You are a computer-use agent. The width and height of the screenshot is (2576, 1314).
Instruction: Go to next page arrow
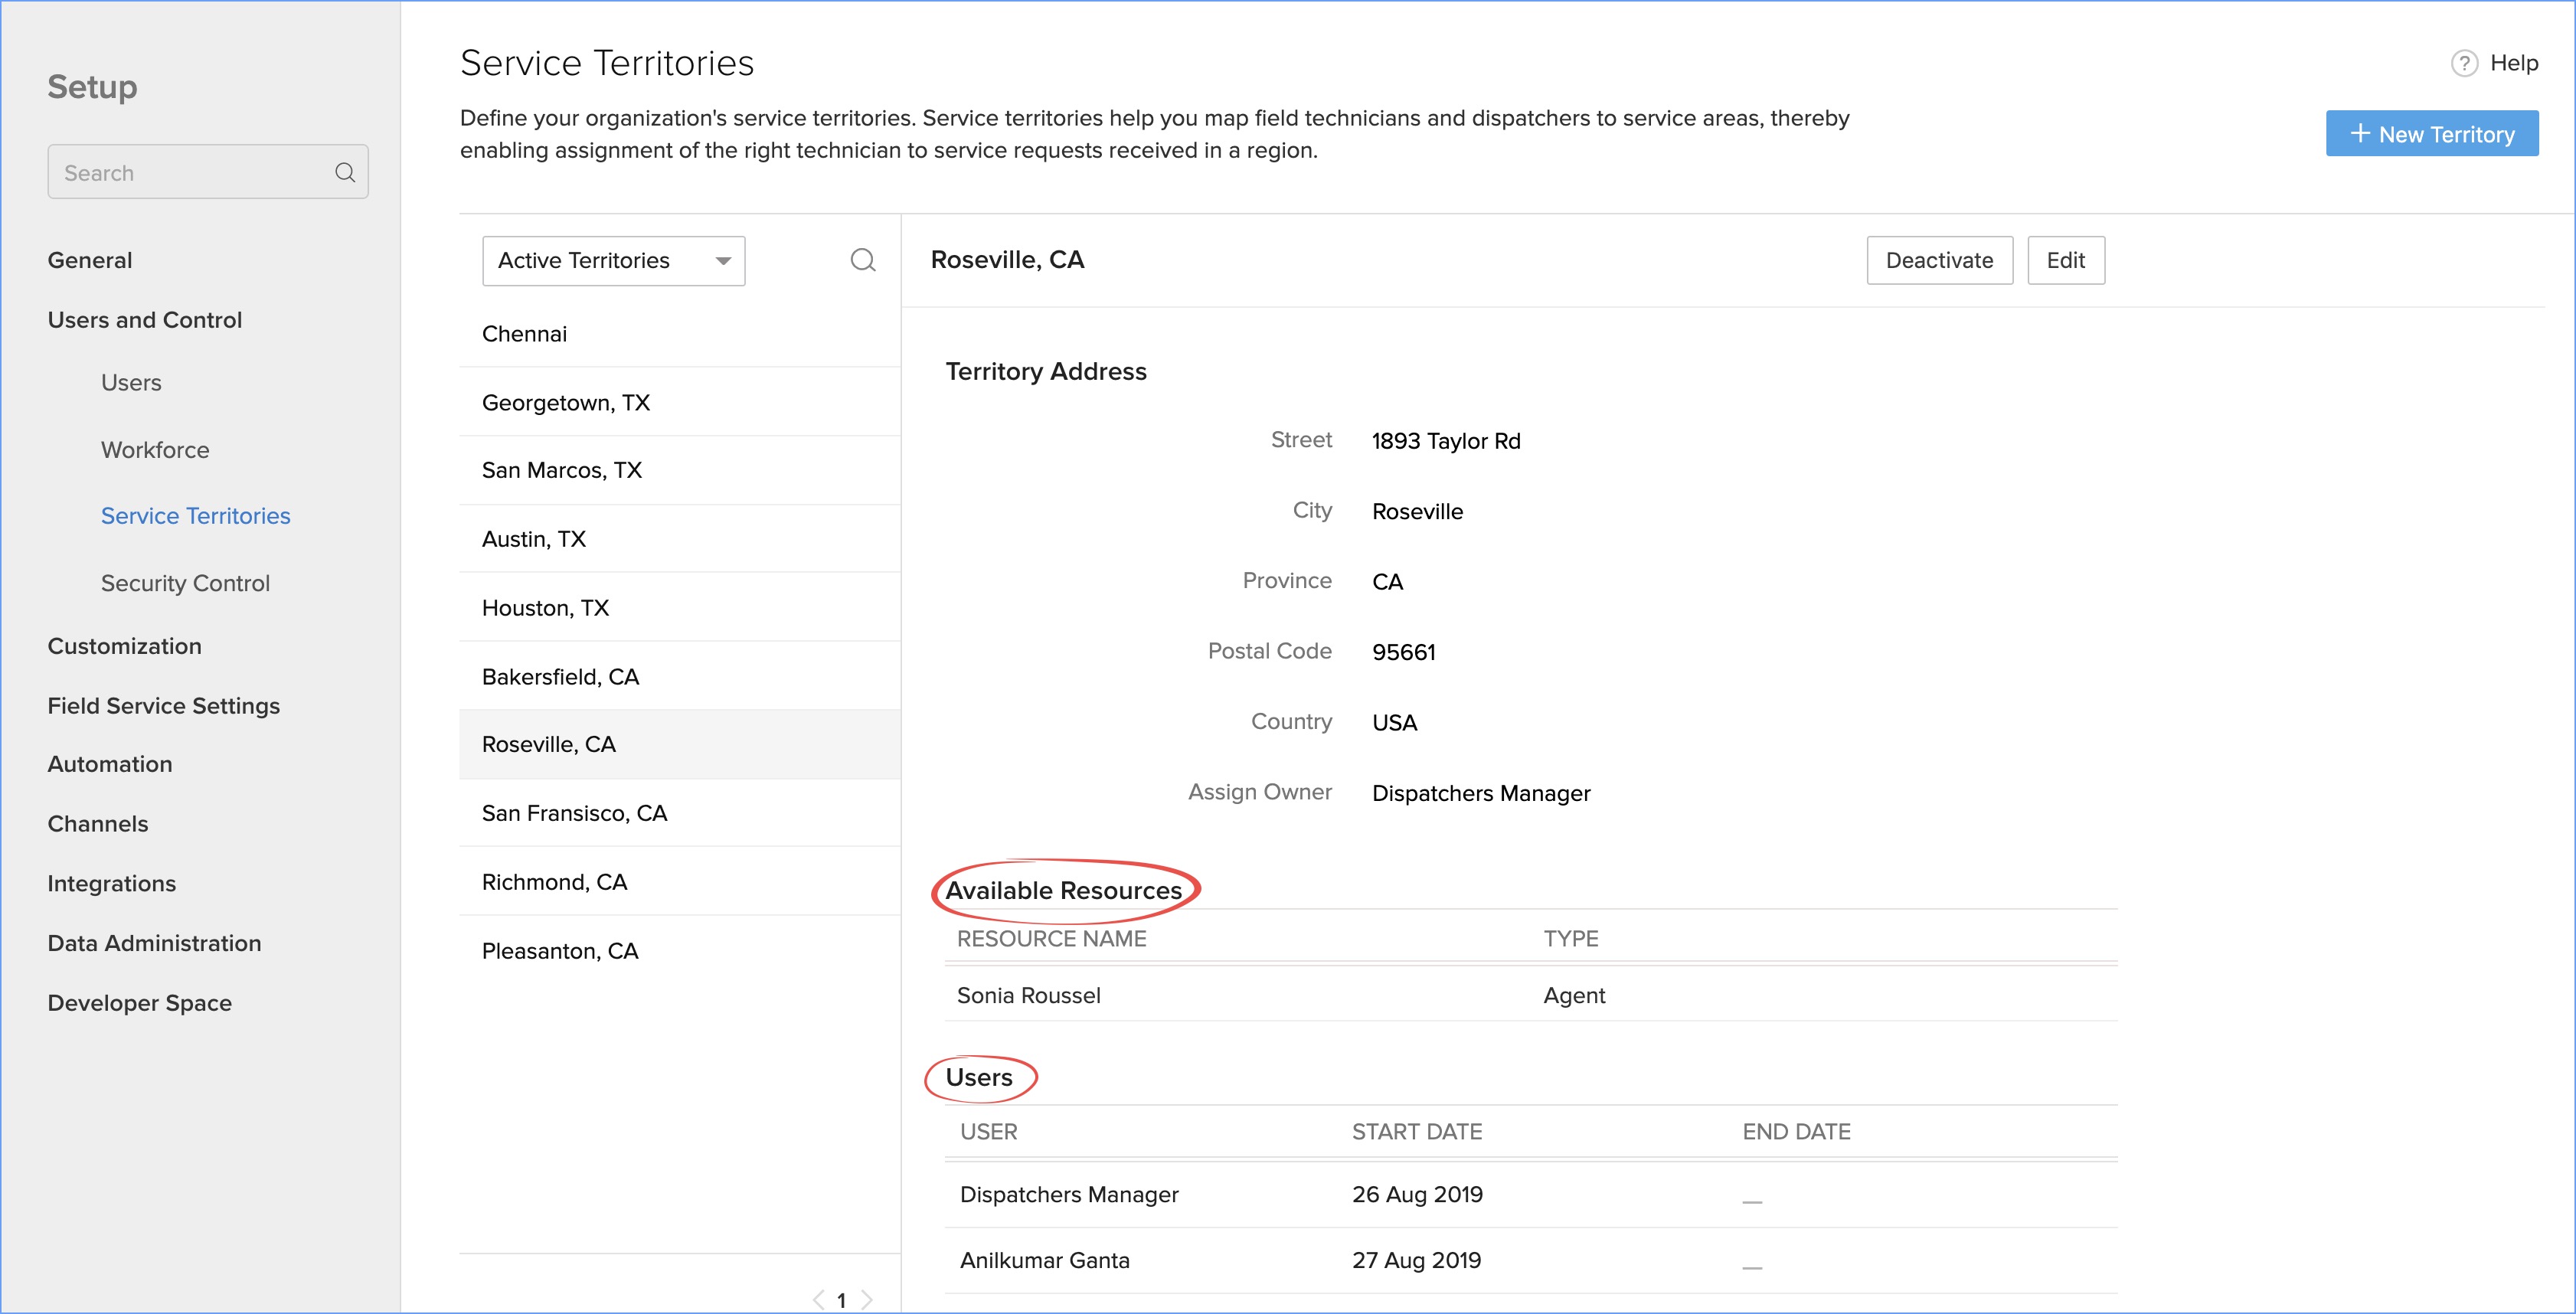coord(866,1299)
